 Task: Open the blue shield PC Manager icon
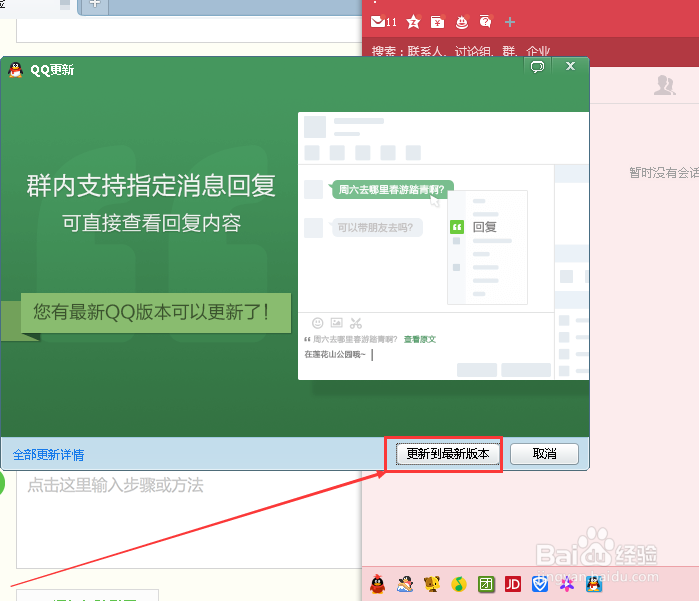[540, 584]
